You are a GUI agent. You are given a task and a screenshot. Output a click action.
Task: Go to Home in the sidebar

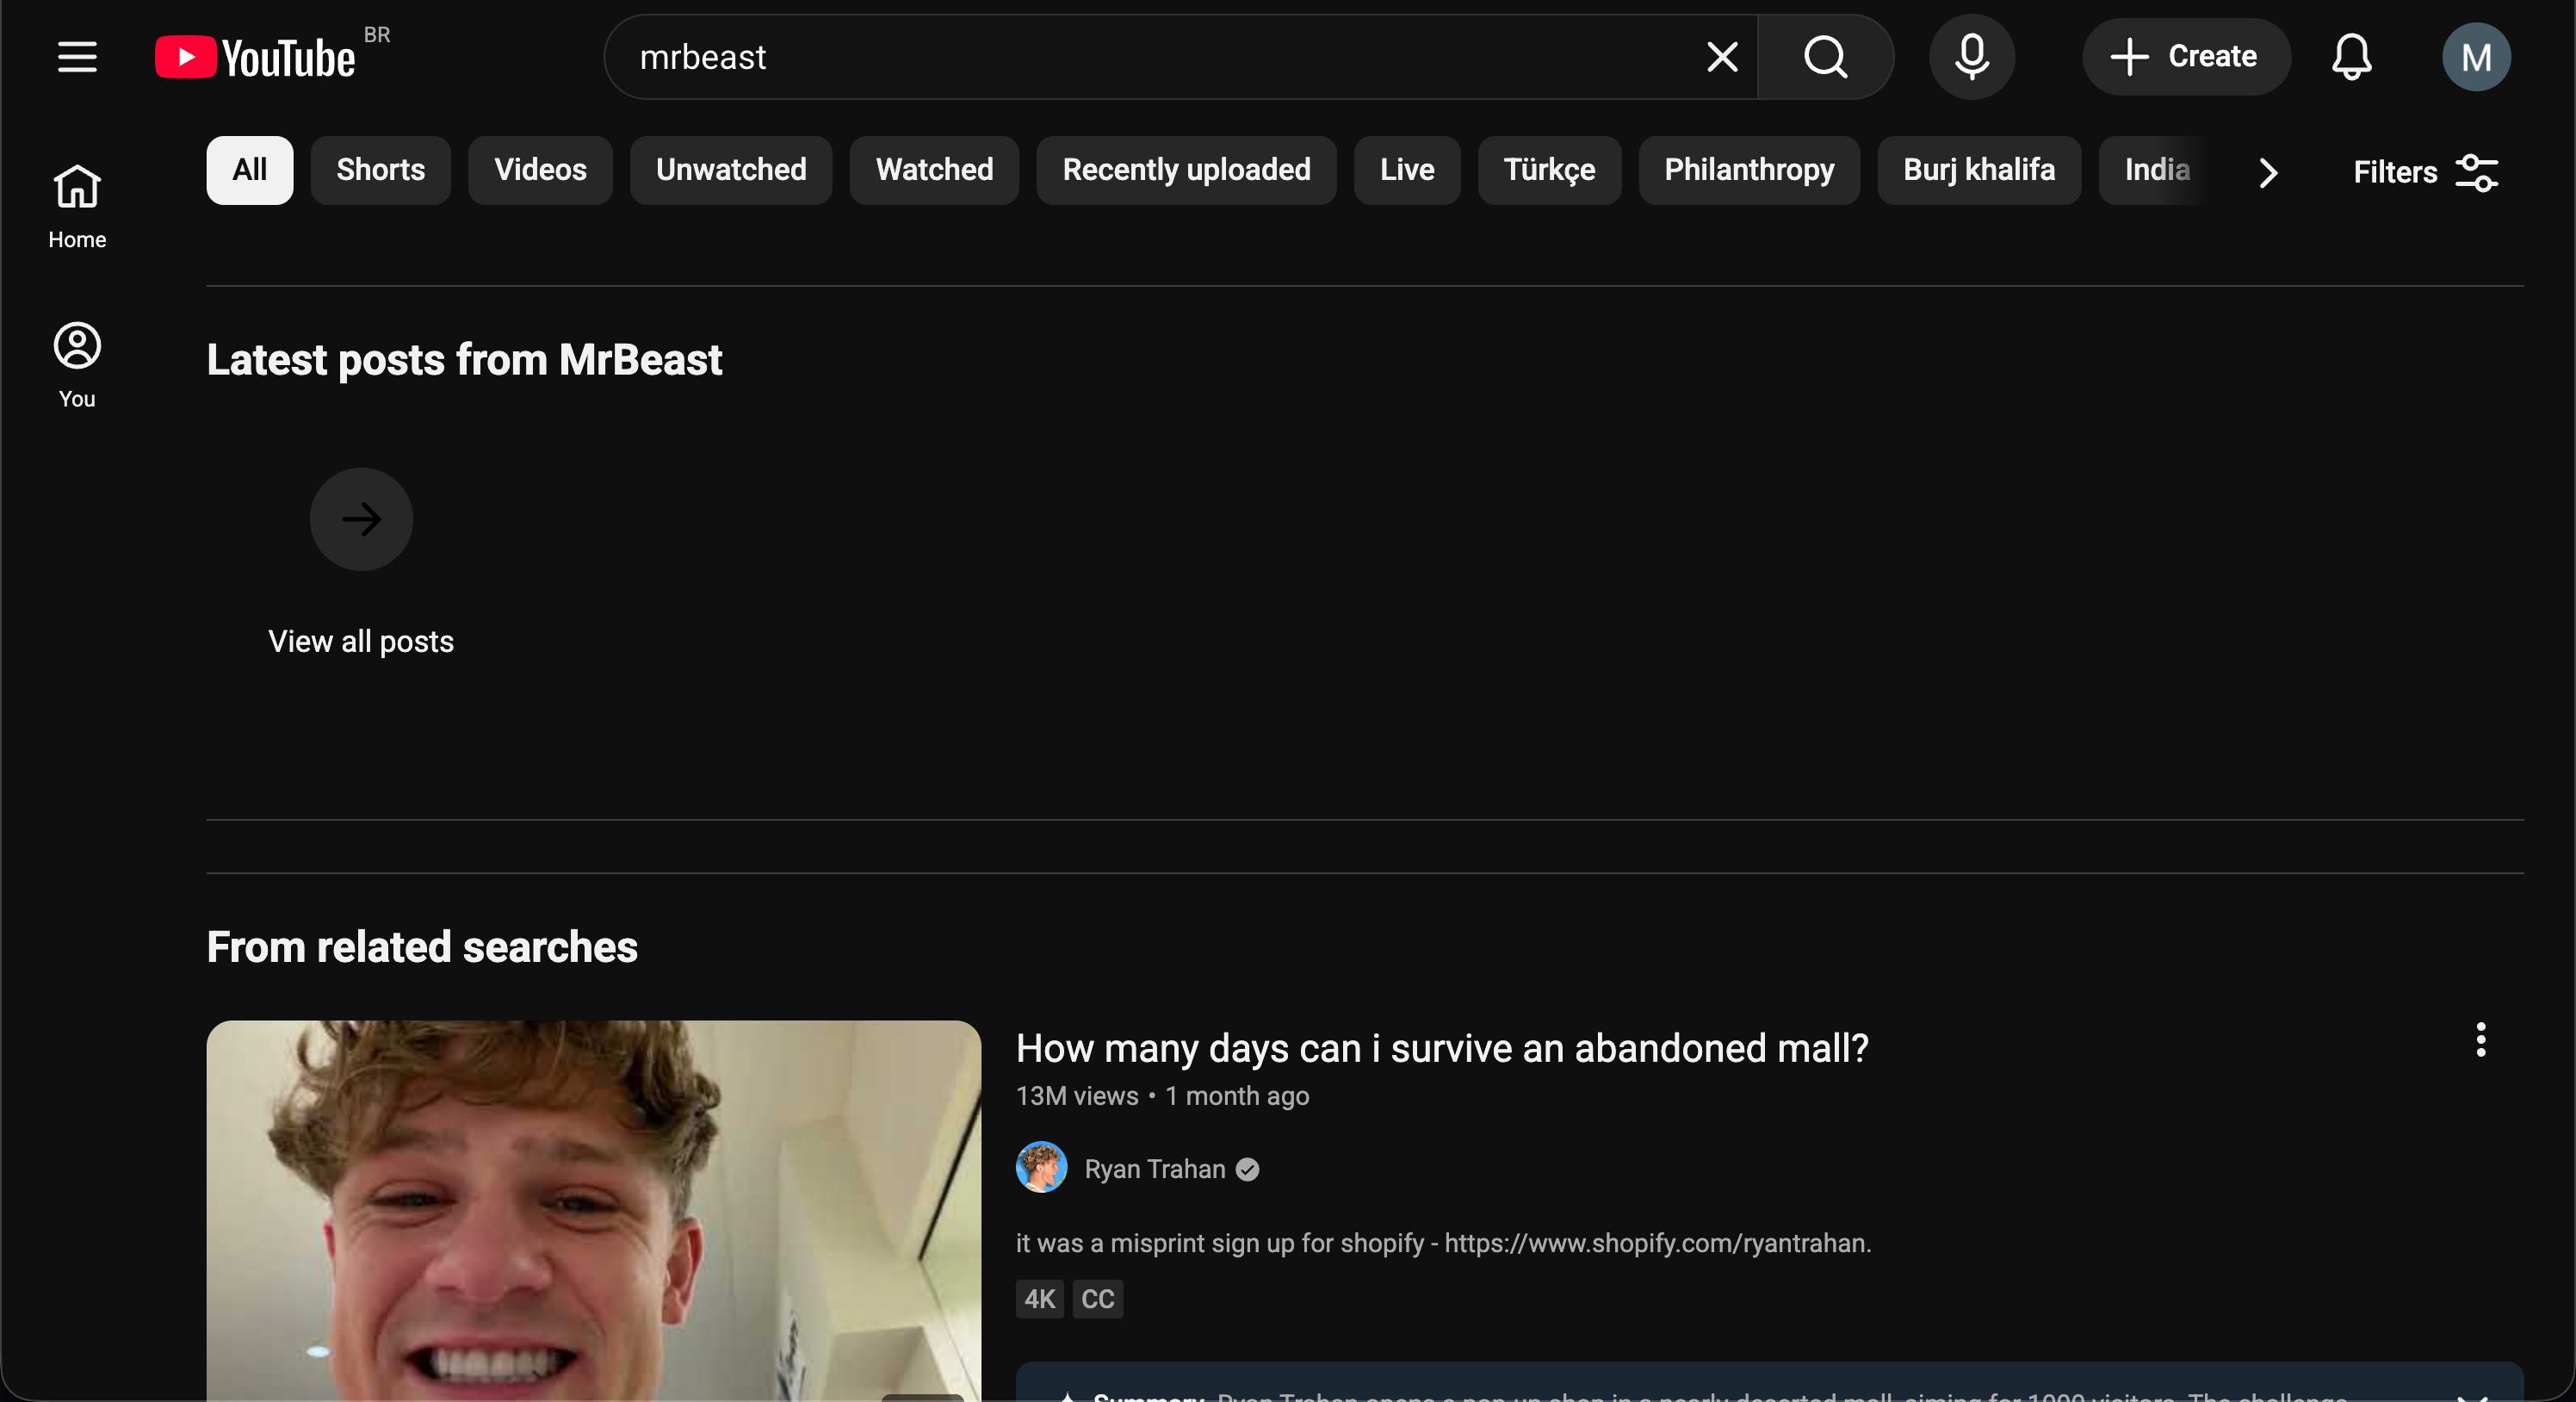tap(77, 207)
